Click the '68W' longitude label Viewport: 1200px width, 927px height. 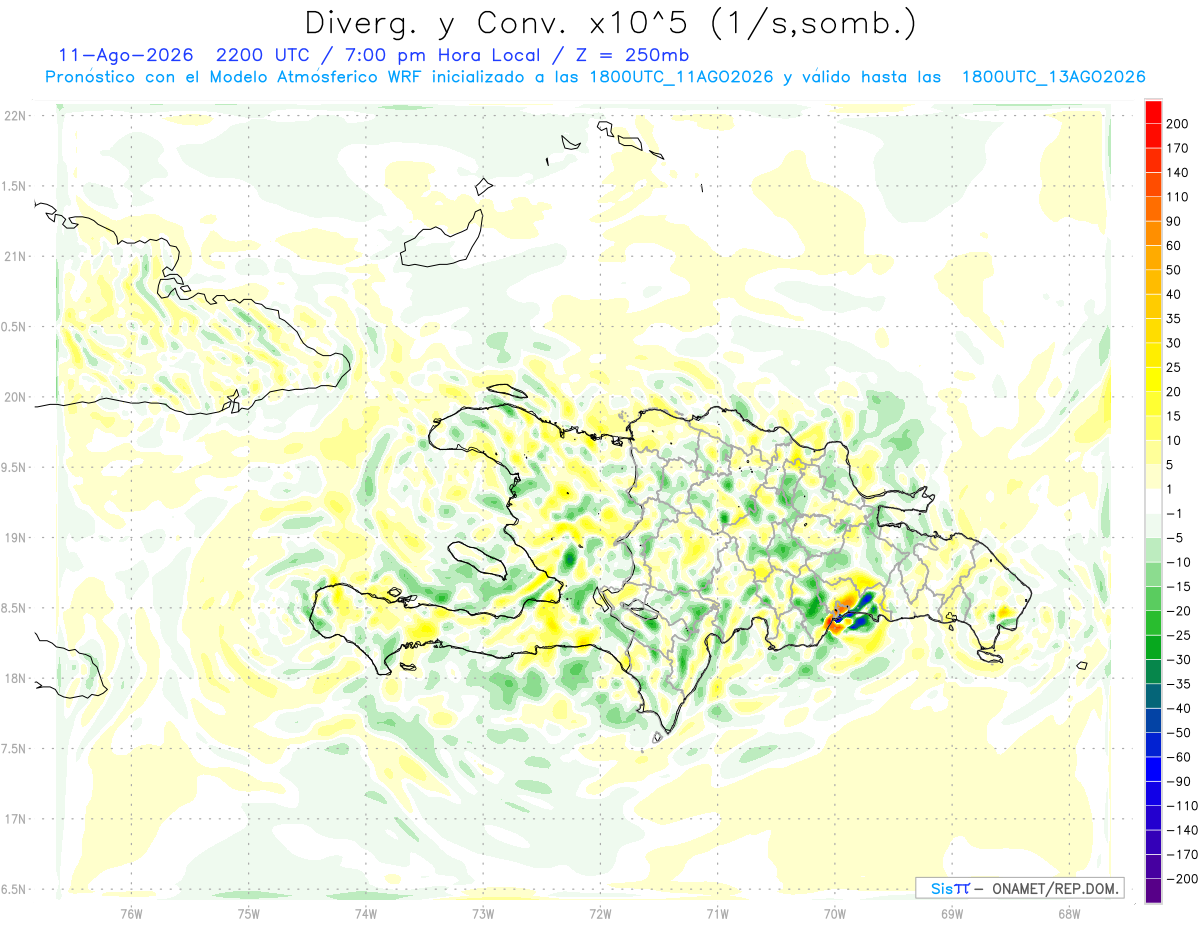point(1068,913)
